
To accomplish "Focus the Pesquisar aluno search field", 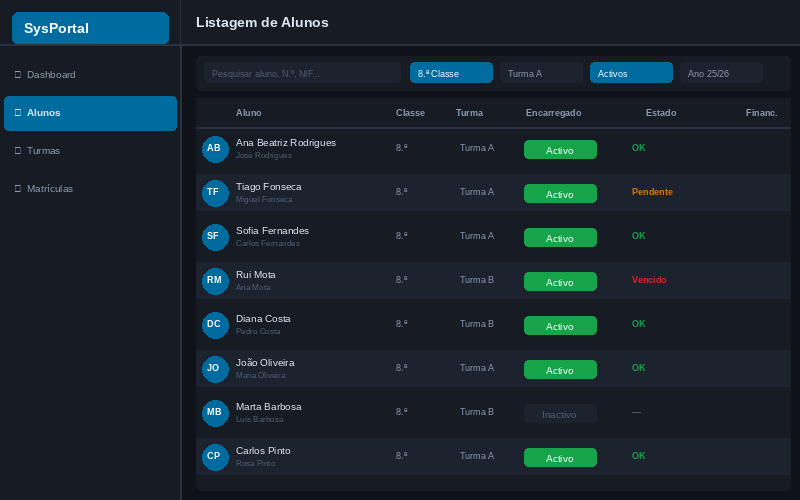I will click(x=302, y=73).
